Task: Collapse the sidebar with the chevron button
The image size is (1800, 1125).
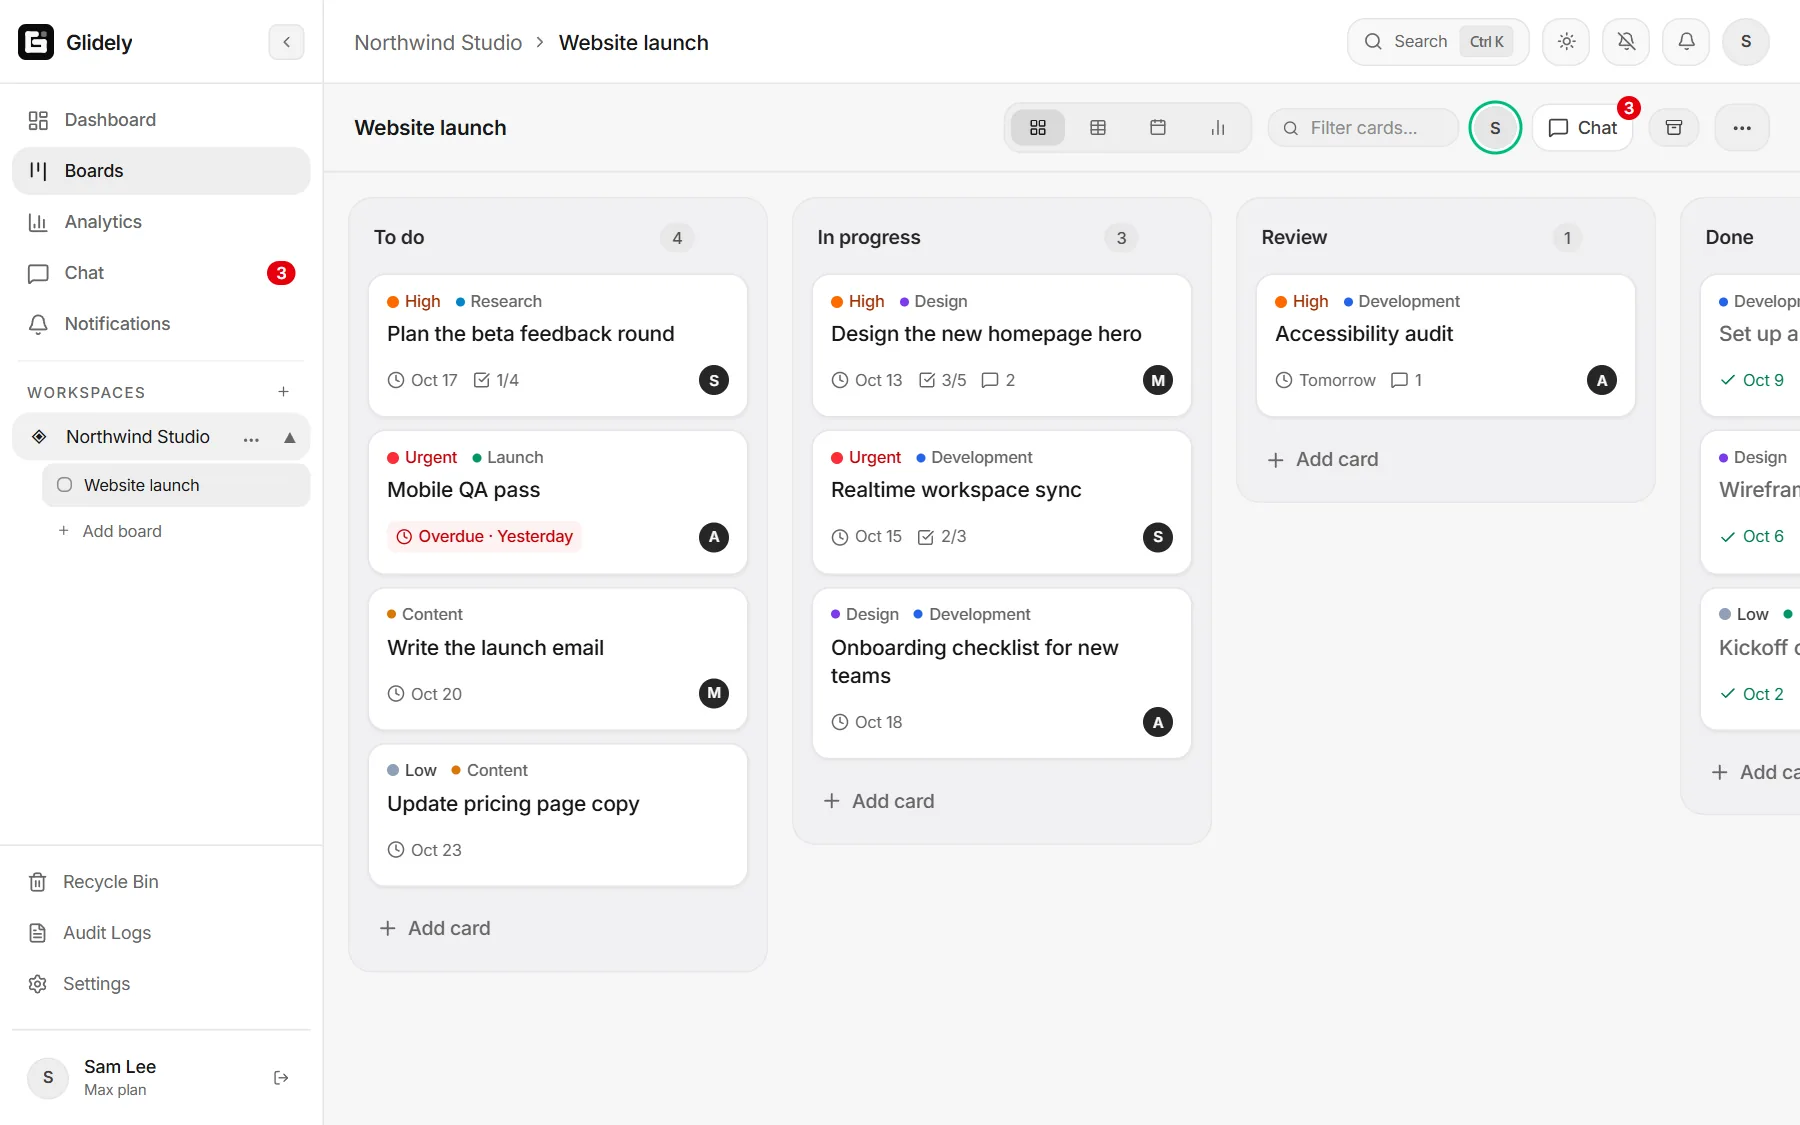Action: point(286,42)
